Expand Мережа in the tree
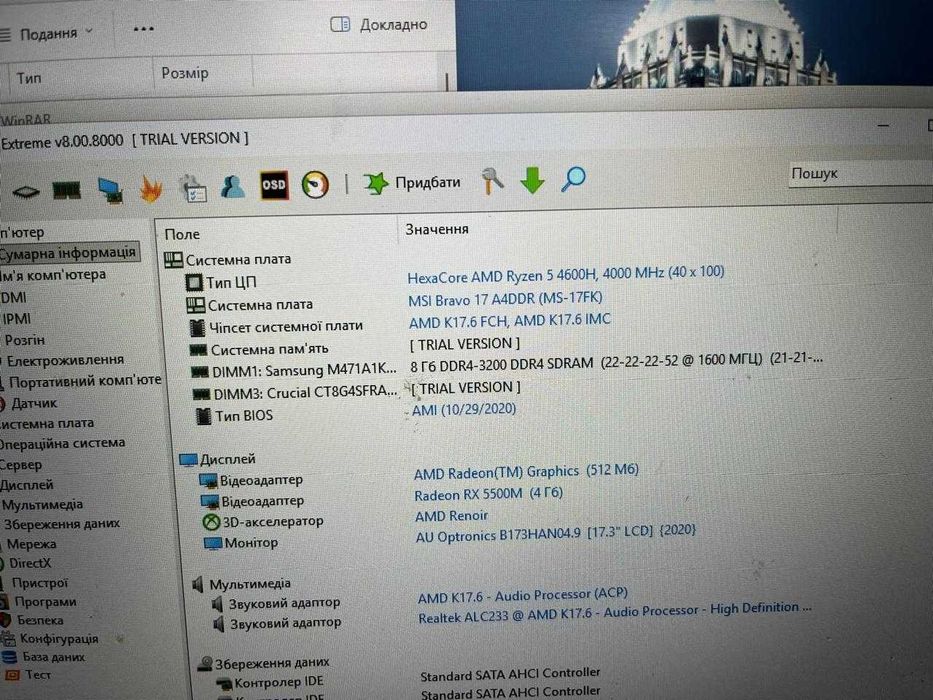This screenshot has width=933, height=700. coord(32,544)
